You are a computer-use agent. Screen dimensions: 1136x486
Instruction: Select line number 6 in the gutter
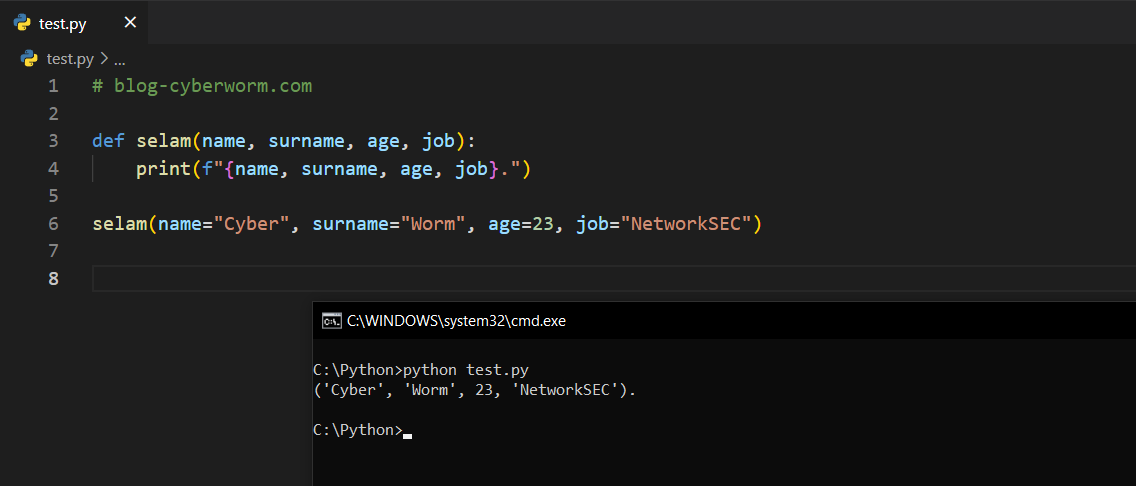52,223
